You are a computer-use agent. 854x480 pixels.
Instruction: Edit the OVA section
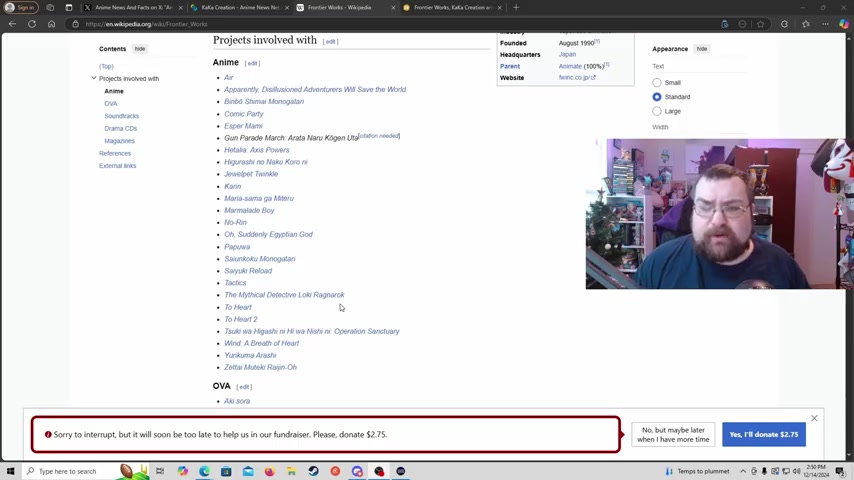pos(244,387)
